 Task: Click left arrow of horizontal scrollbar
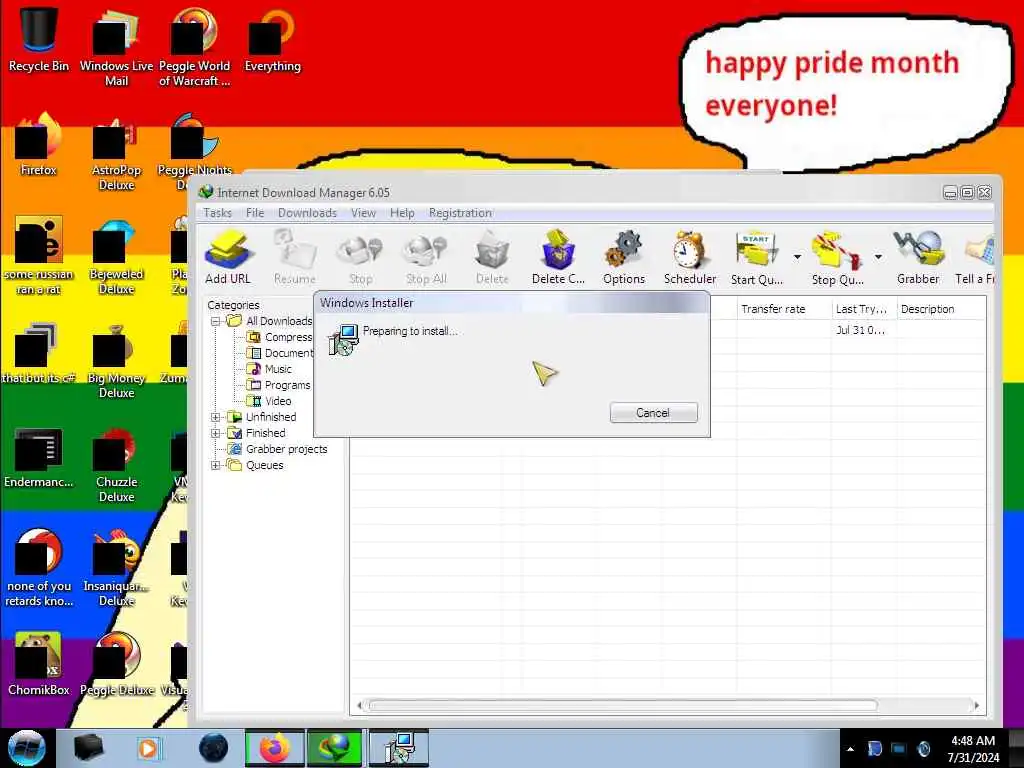[359, 705]
